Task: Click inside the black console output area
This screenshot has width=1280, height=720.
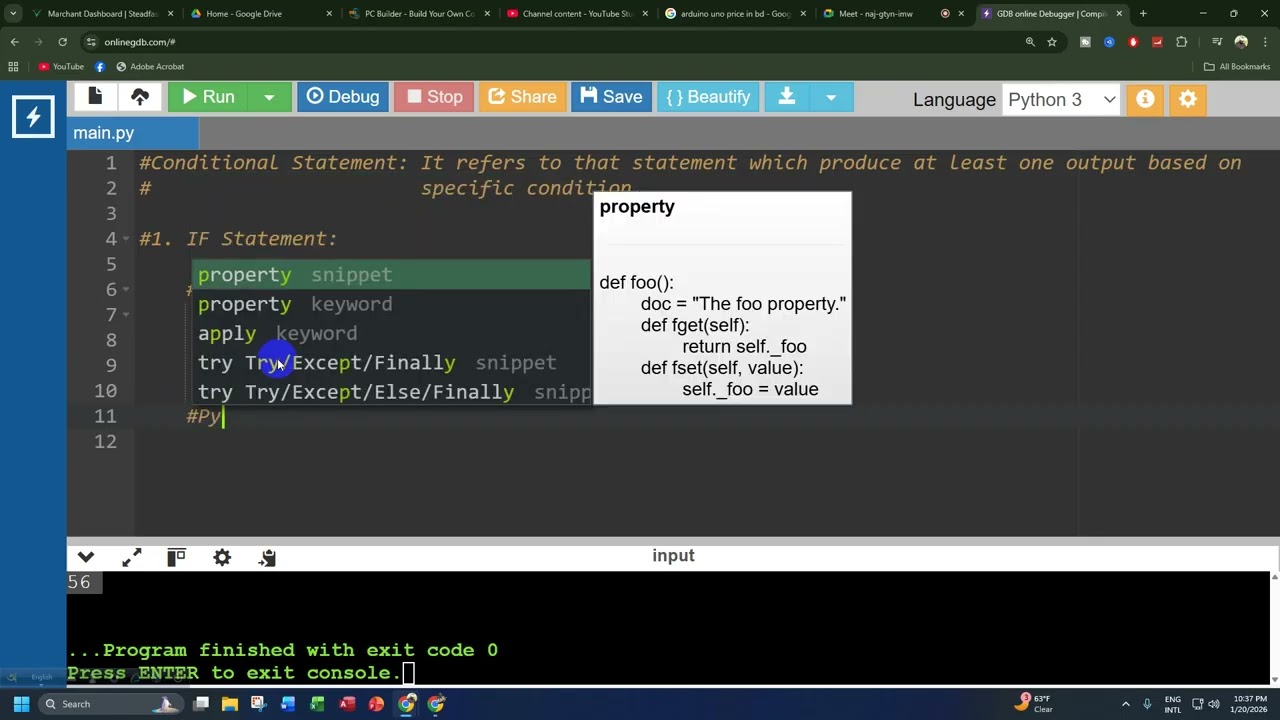Action: click(668, 628)
